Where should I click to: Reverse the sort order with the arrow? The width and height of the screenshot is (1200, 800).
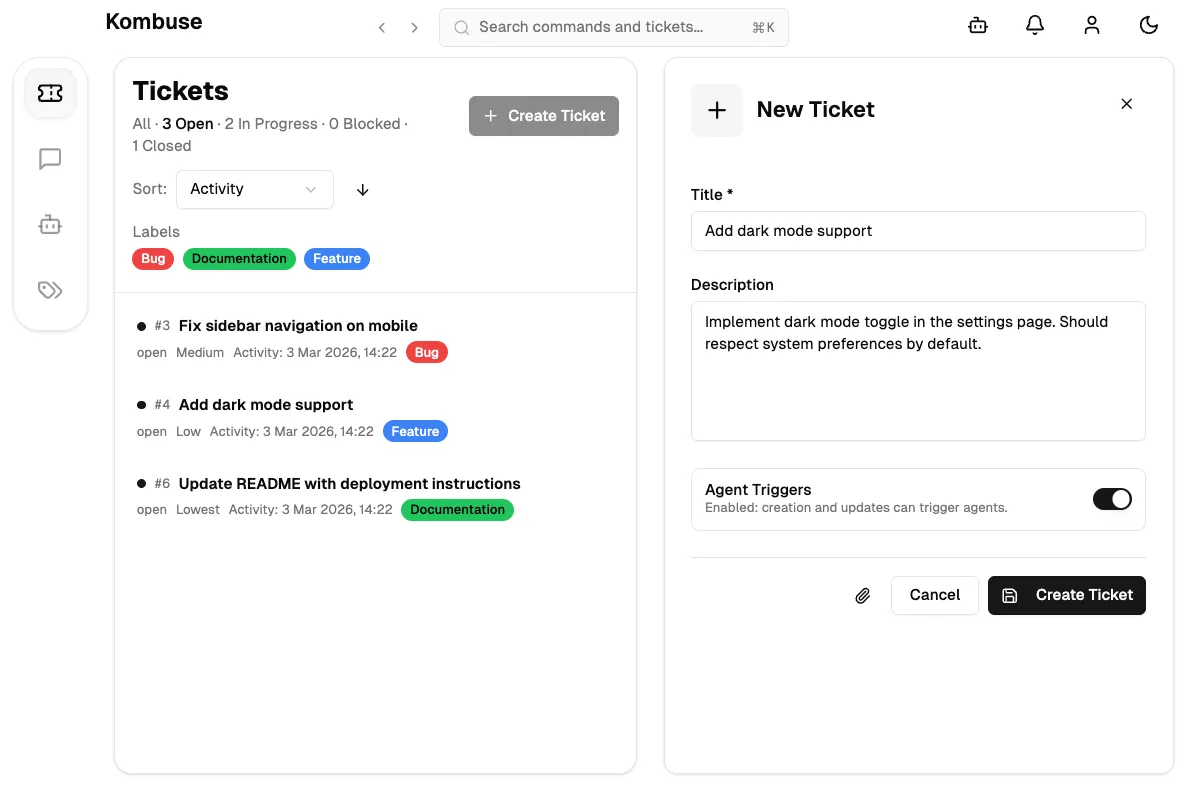pyautogui.click(x=362, y=189)
